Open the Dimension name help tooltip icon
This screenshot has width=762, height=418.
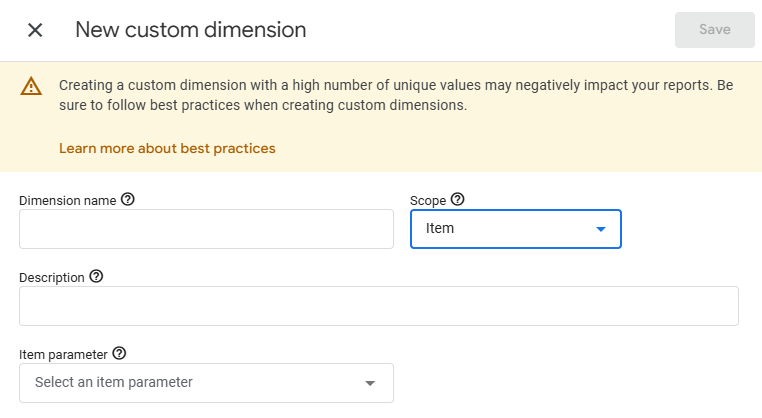[128, 200]
